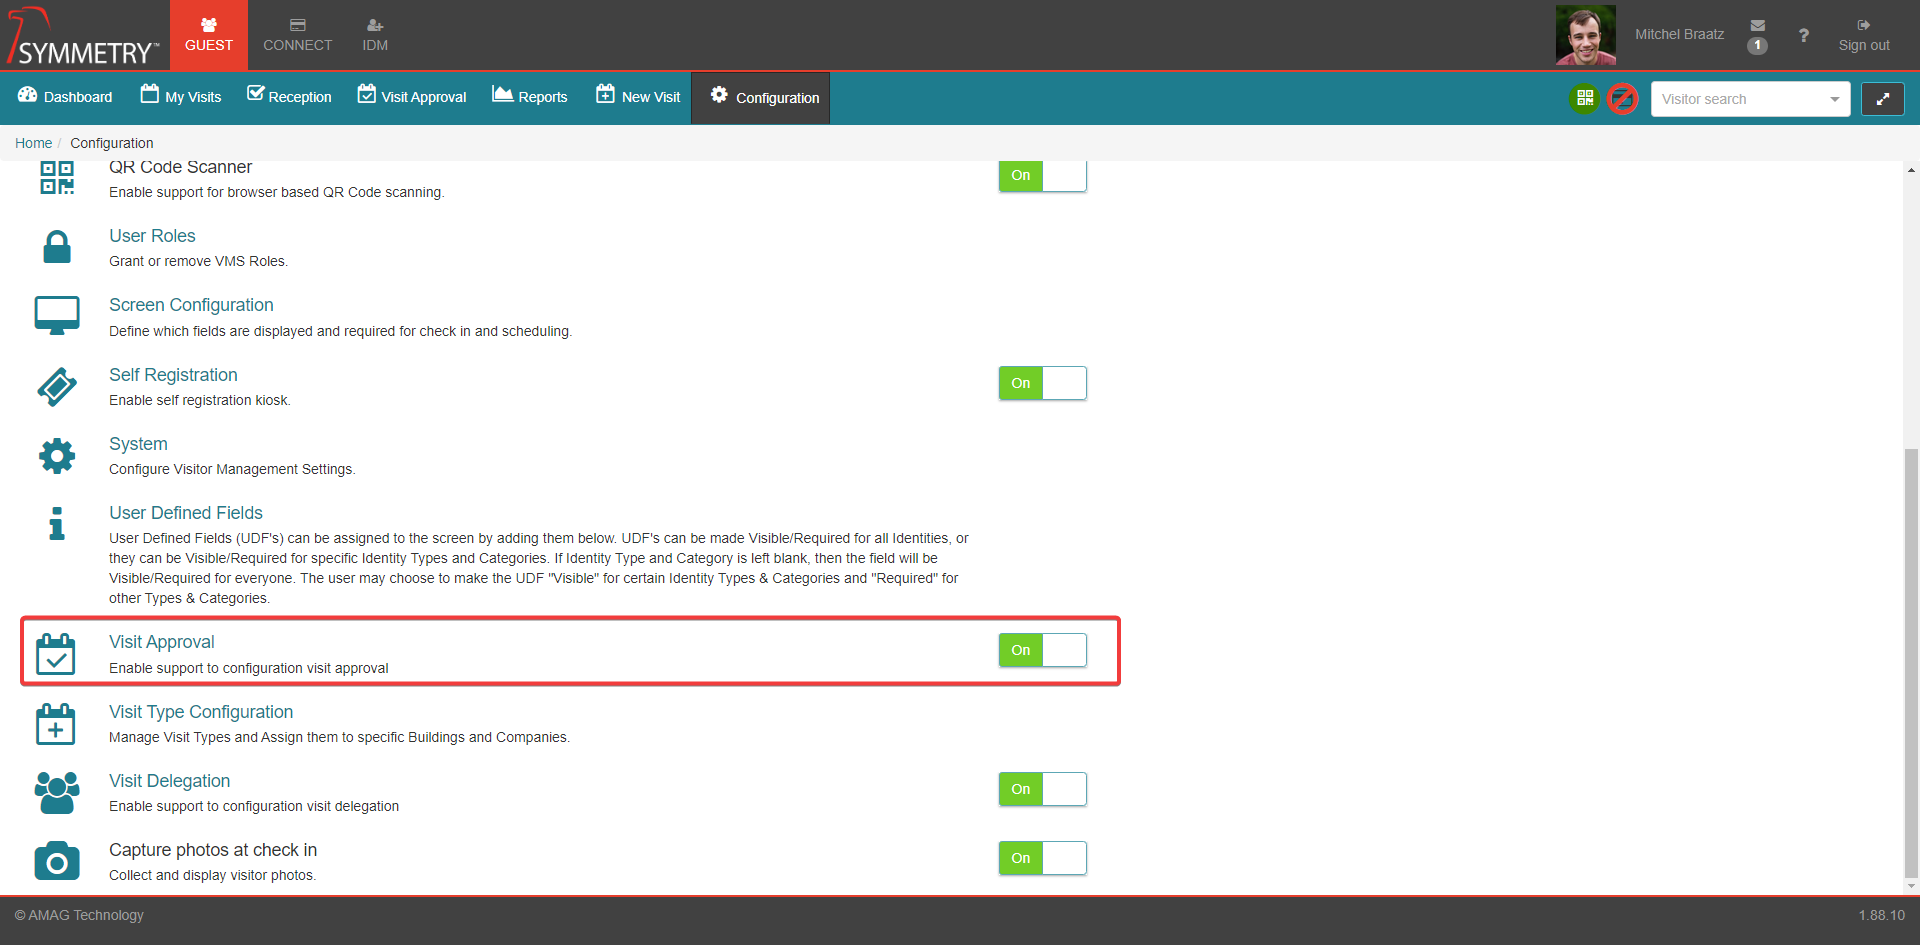This screenshot has height=945, width=1920.
Task: Click the Screen Configuration monitor icon
Action: (57, 315)
